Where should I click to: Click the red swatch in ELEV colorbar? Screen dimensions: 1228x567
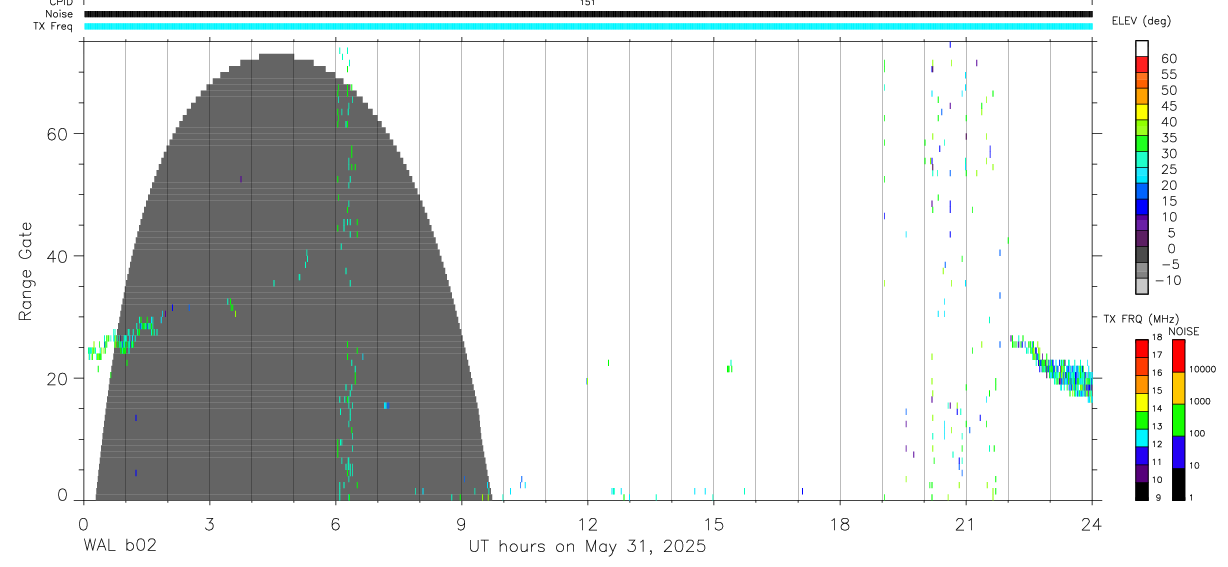tap(1142, 65)
